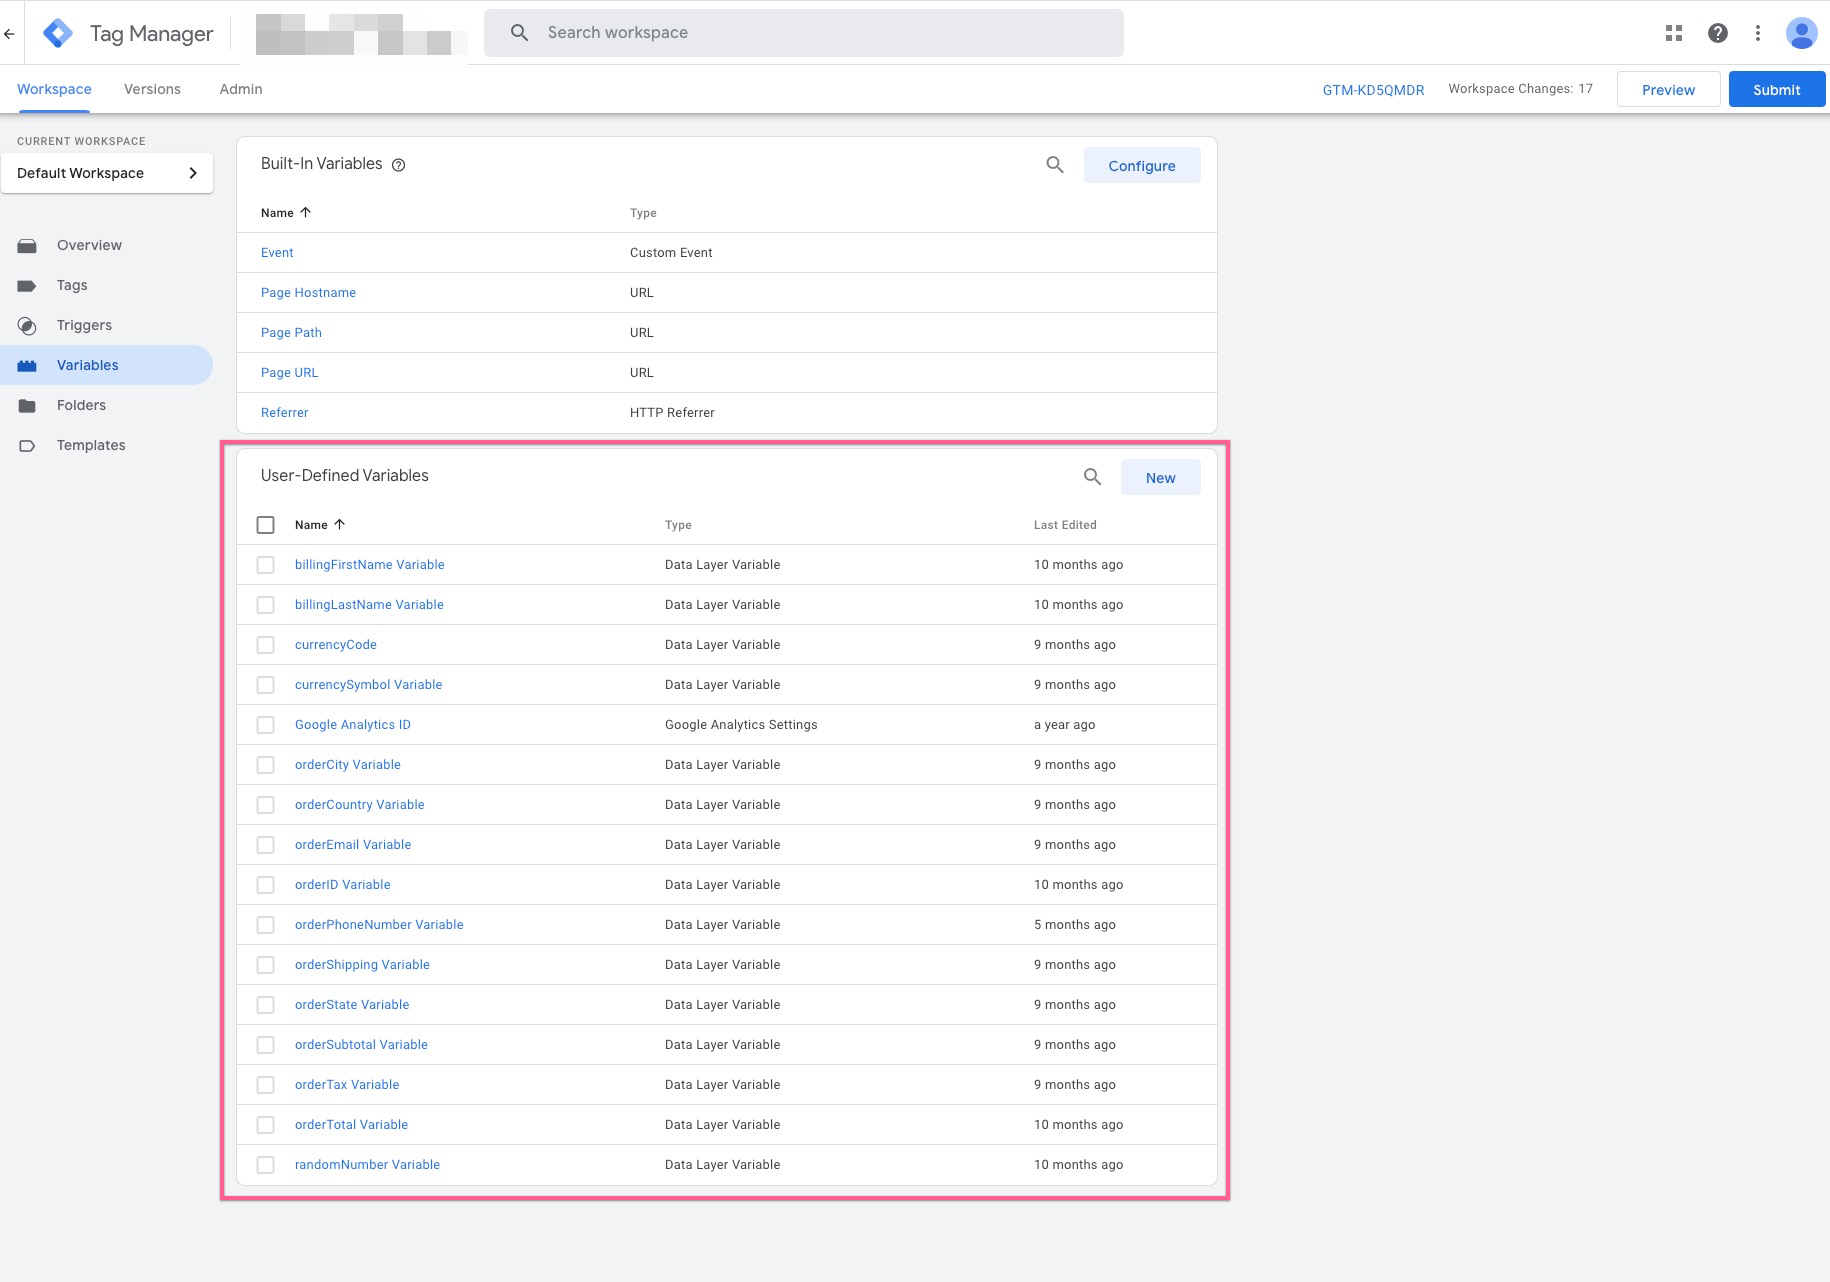Click the Last Edited column header
The height and width of the screenshot is (1282, 1830).
pos(1065,525)
